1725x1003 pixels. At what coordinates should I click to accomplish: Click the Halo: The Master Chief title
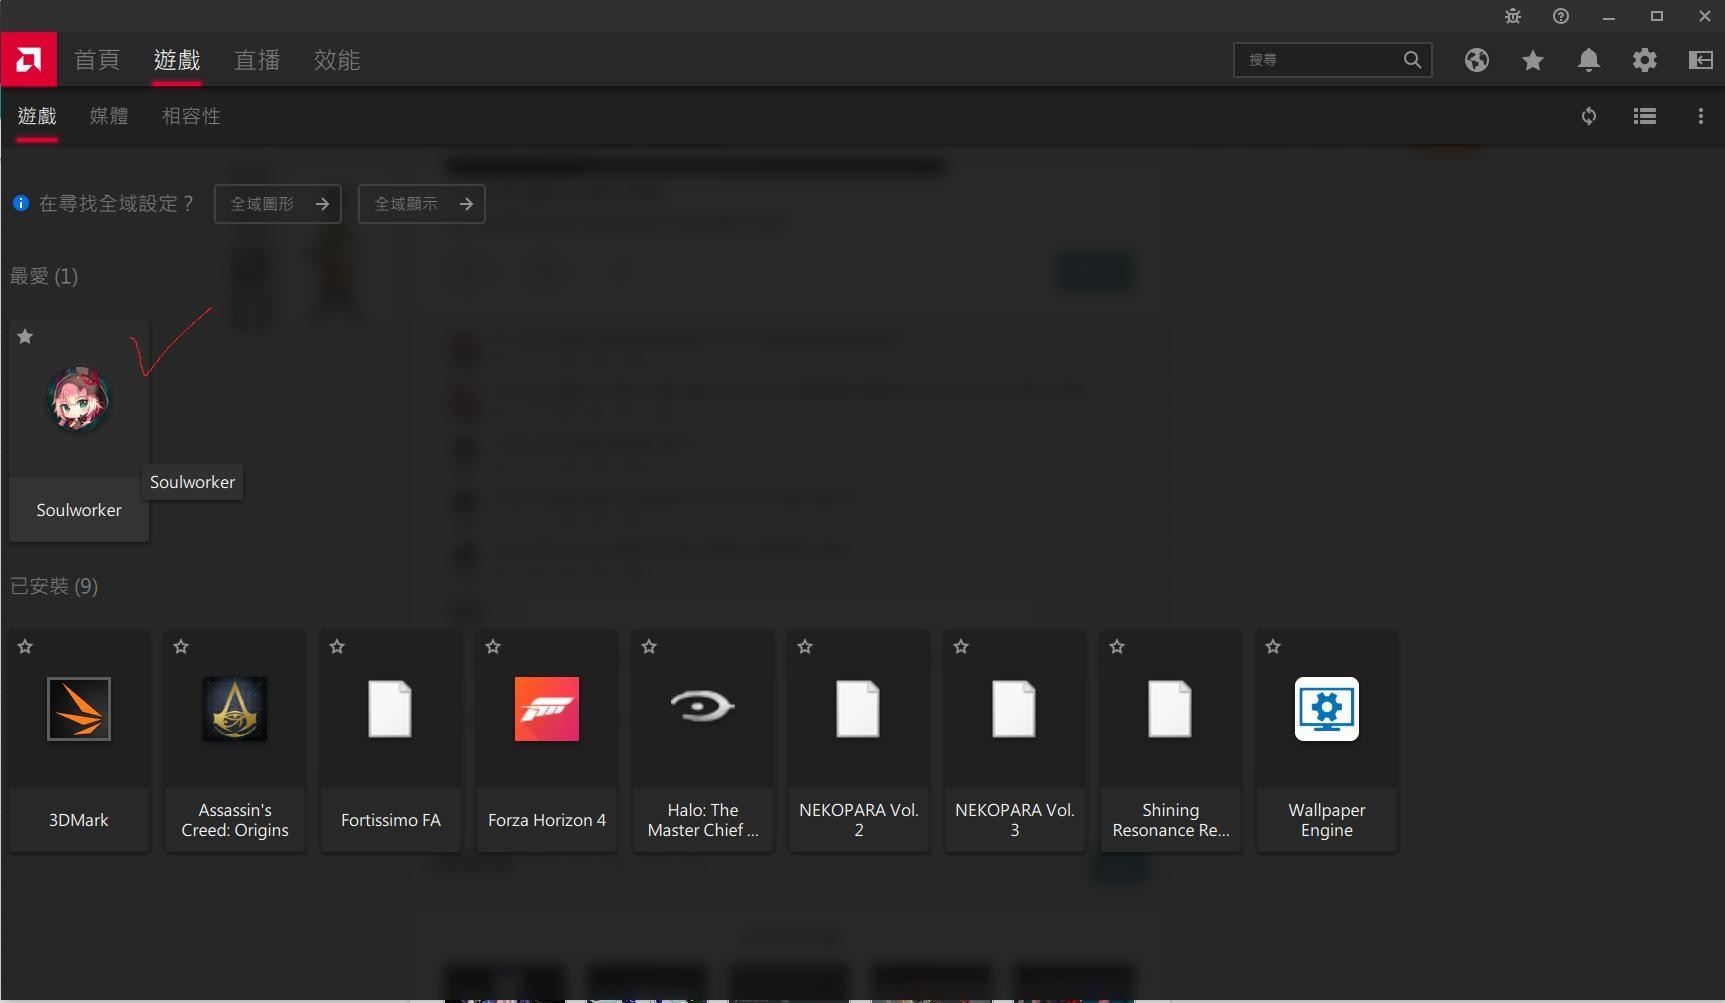click(x=703, y=820)
